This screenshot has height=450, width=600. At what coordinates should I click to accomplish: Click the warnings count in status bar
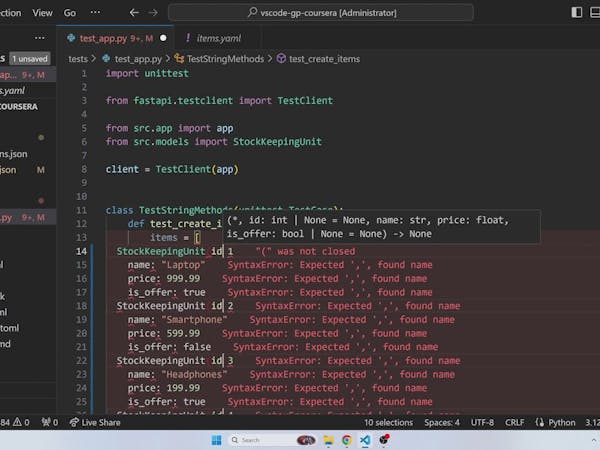click(x=21, y=422)
